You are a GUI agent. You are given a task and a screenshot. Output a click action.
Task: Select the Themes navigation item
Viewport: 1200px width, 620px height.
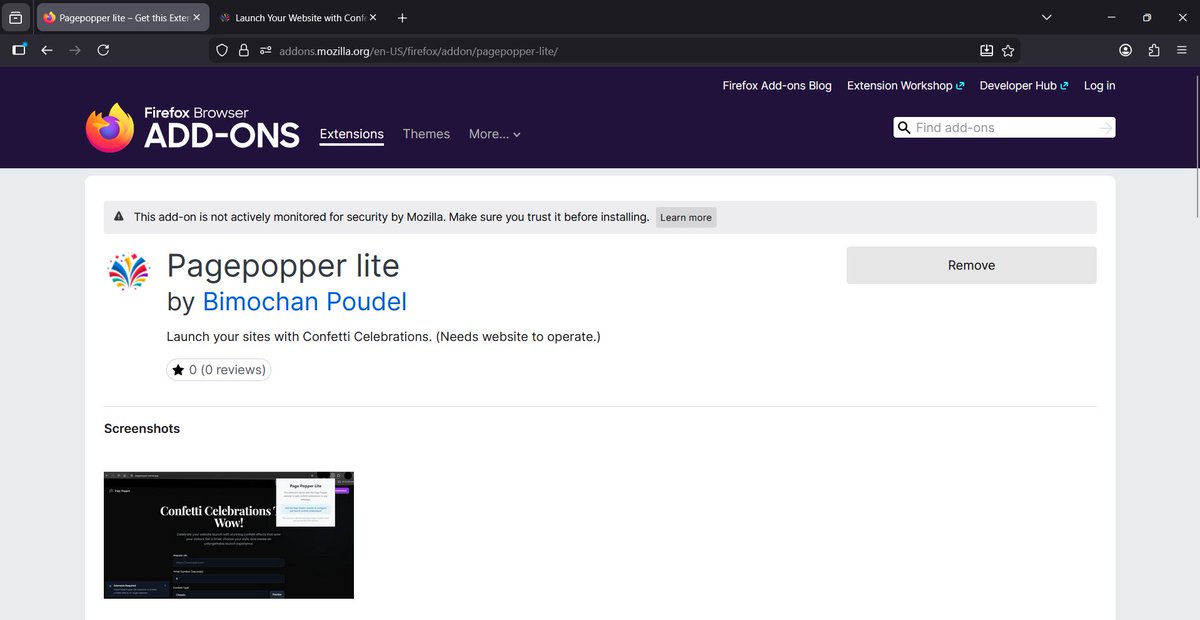pyautogui.click(x=426, y=134)
